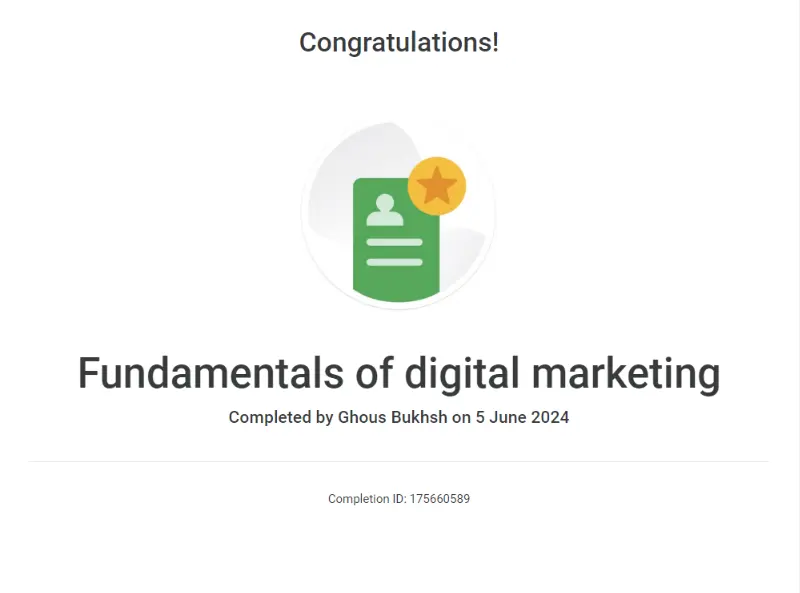Click the green certificate card icon
The width and height of the screenshot is (800, 593).
tap(396, 240)
